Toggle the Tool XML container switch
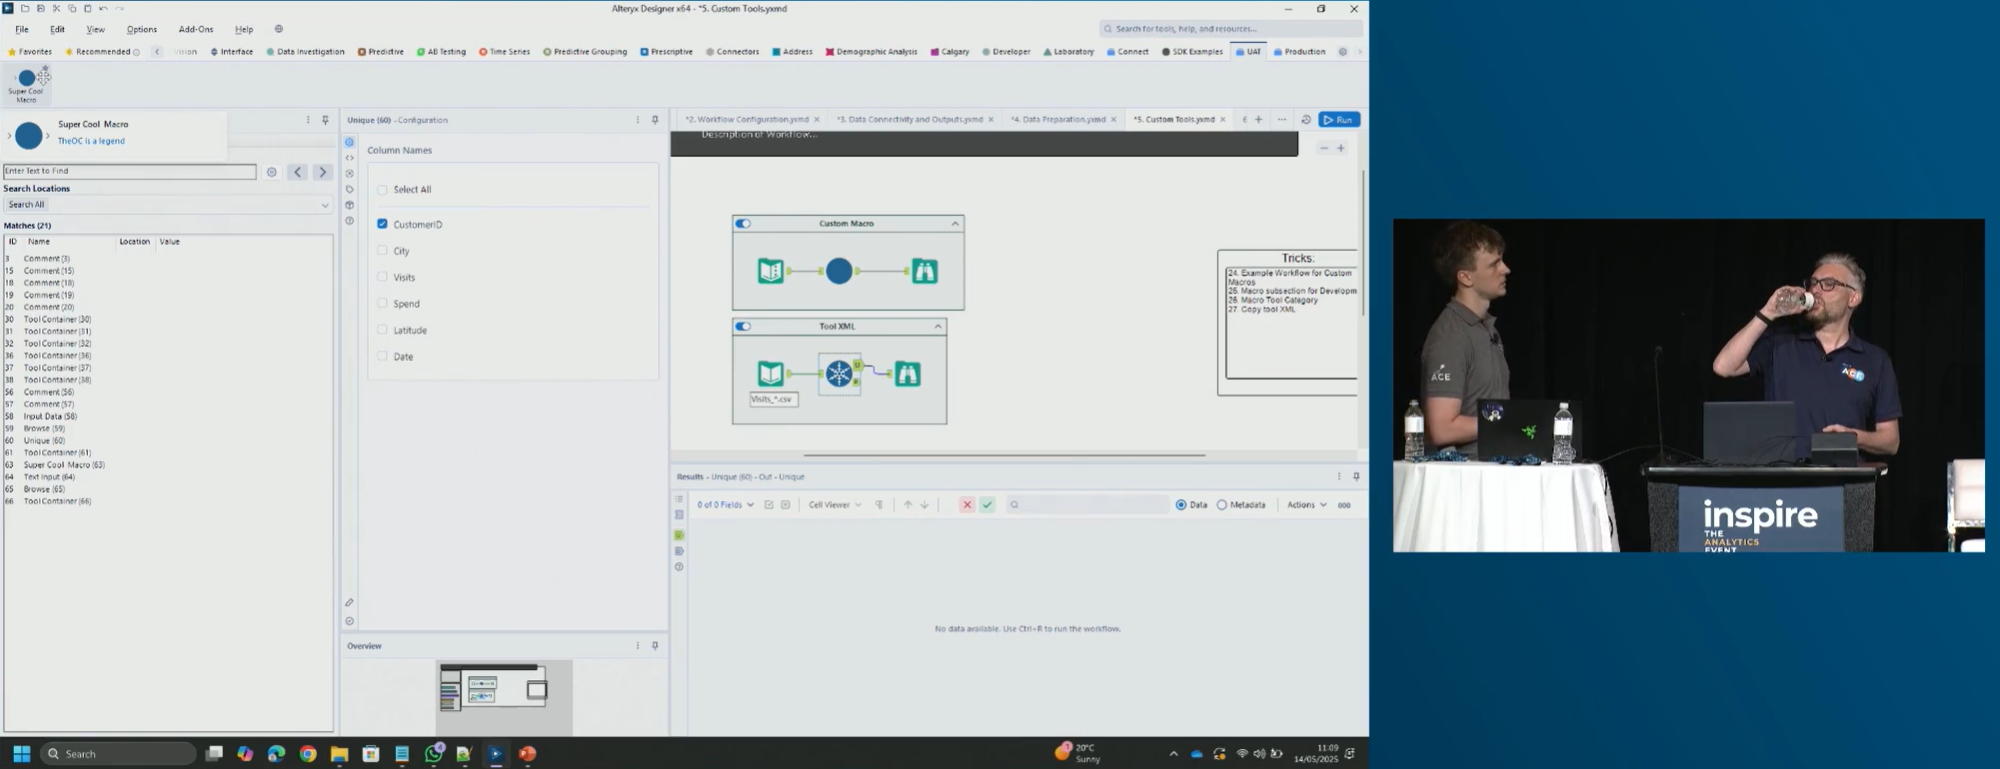The height and width of the screenshot is (769, 2000). coord(743,326)
